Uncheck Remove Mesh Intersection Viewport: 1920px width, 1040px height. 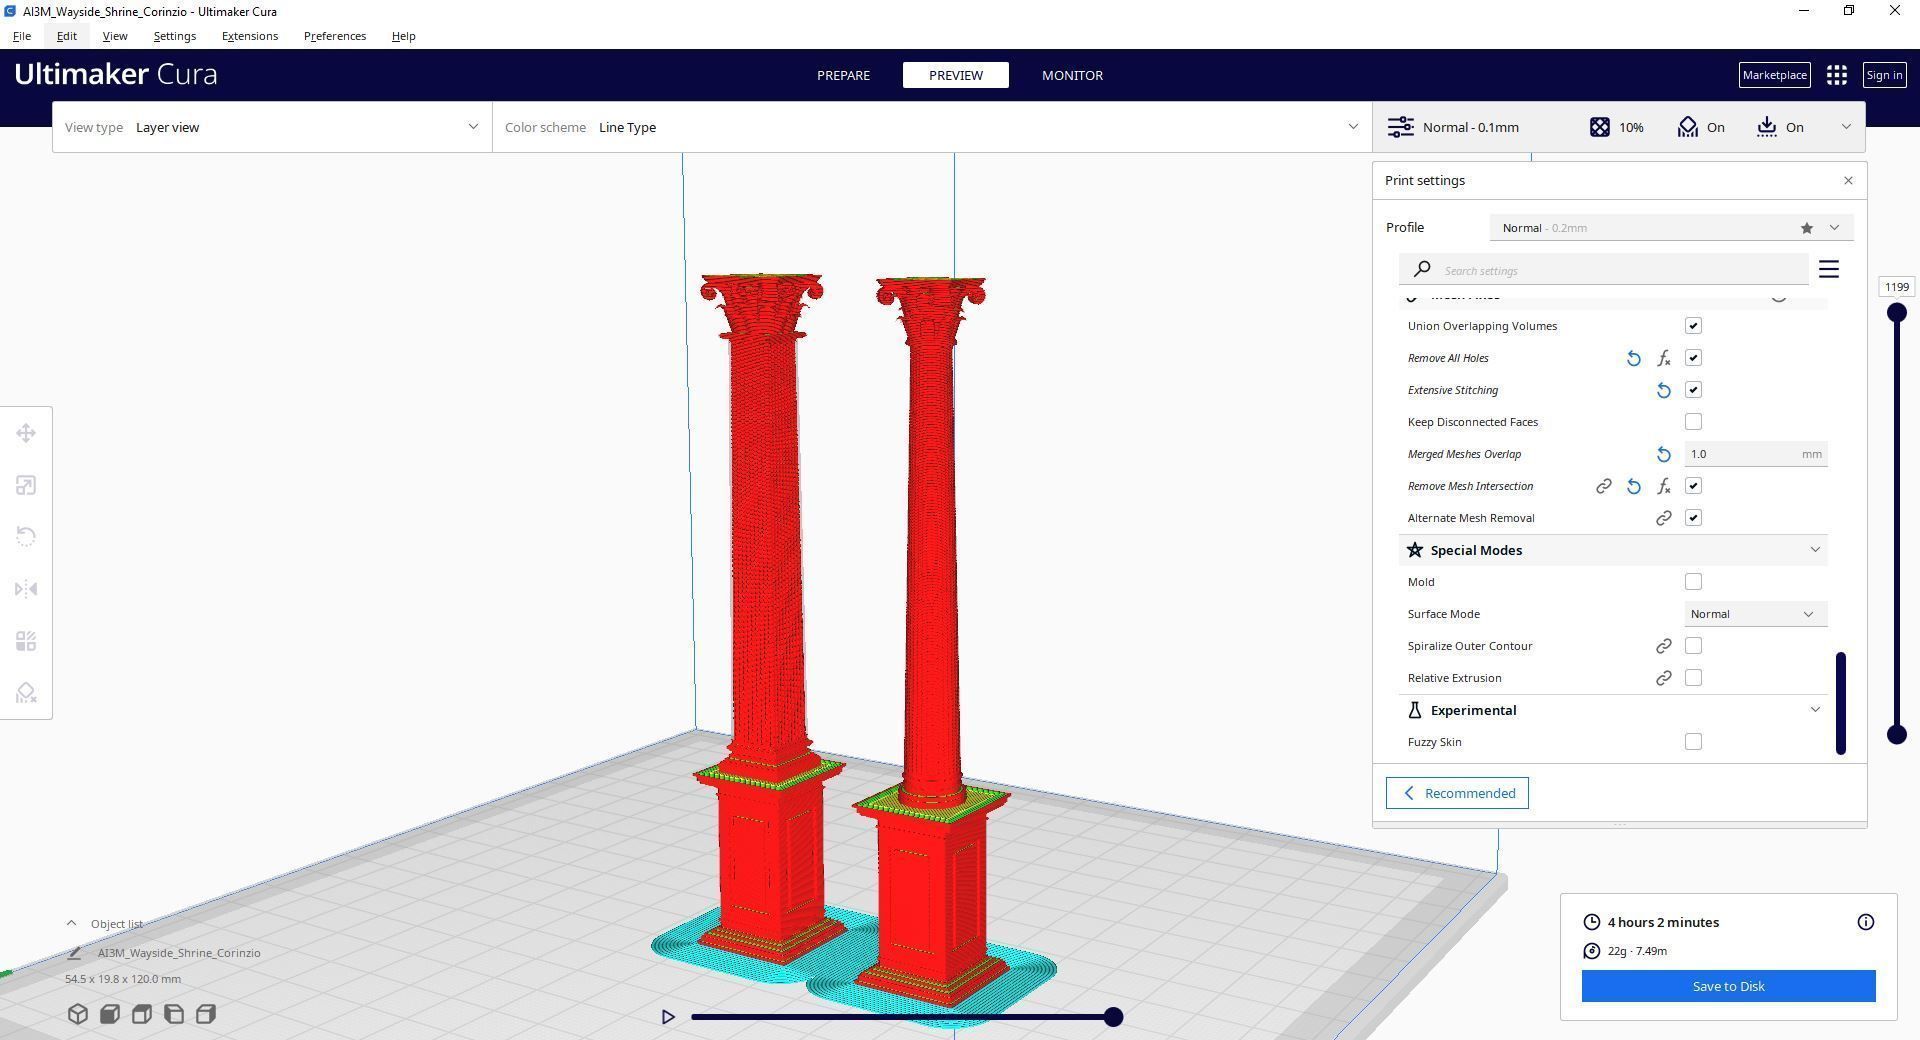pyautogui.click(x=1693, y=486)
